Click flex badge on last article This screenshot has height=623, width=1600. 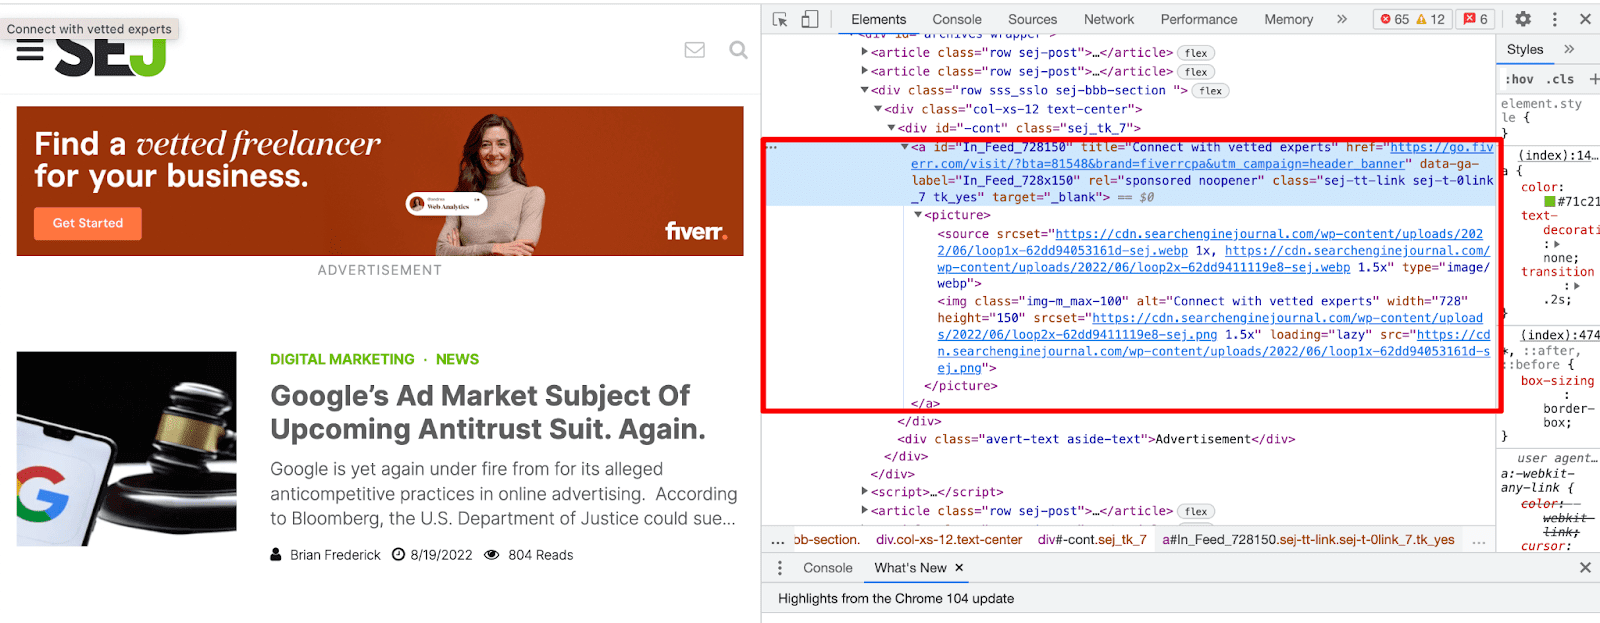[1196, 511]
